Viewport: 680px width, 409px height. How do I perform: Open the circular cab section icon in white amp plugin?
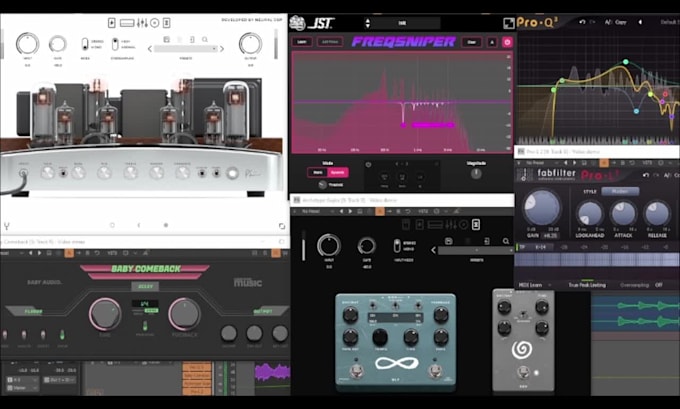point(154,23)
